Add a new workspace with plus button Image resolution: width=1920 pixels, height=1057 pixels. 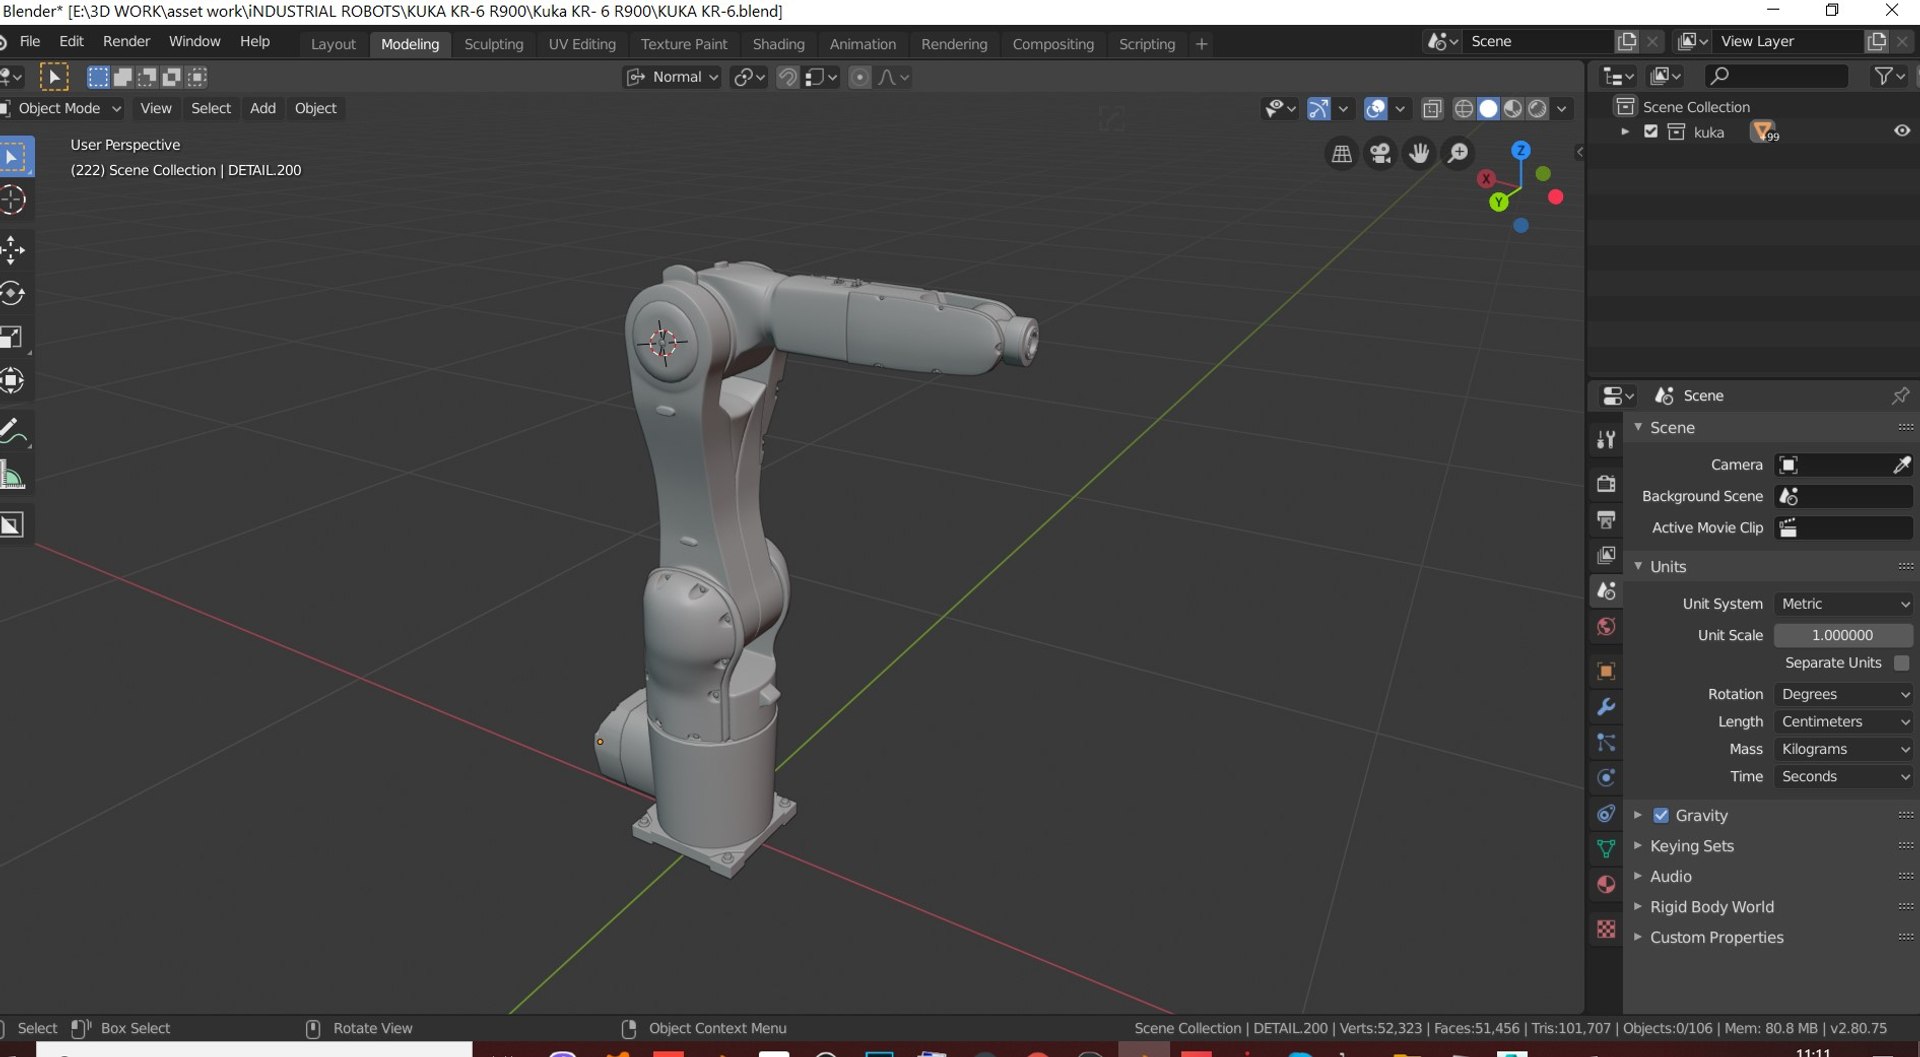tap(1201, 44)
